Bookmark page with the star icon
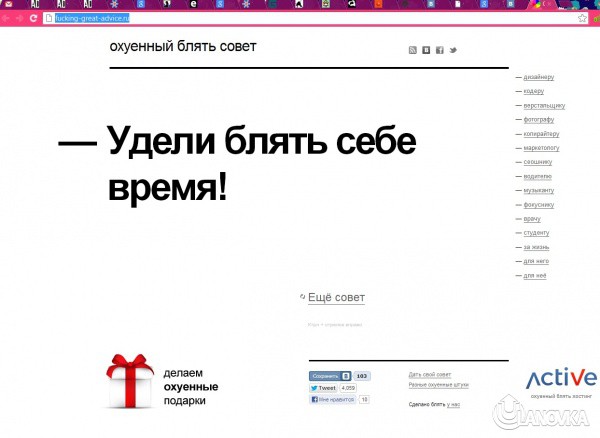The height and width of the screenshot is (438, 600). [582, 18]
